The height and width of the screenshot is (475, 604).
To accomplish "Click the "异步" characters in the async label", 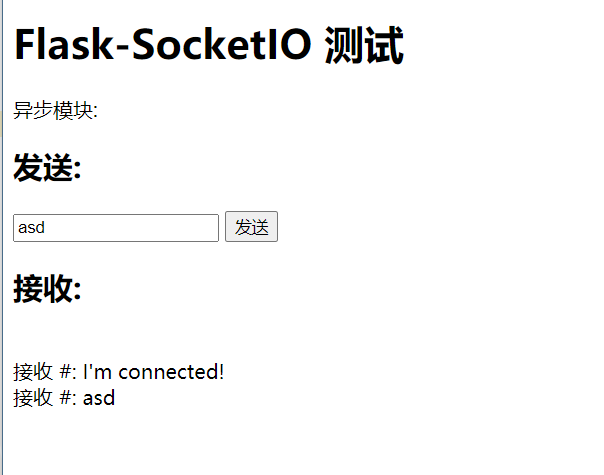I will click(x=33, y=111).
